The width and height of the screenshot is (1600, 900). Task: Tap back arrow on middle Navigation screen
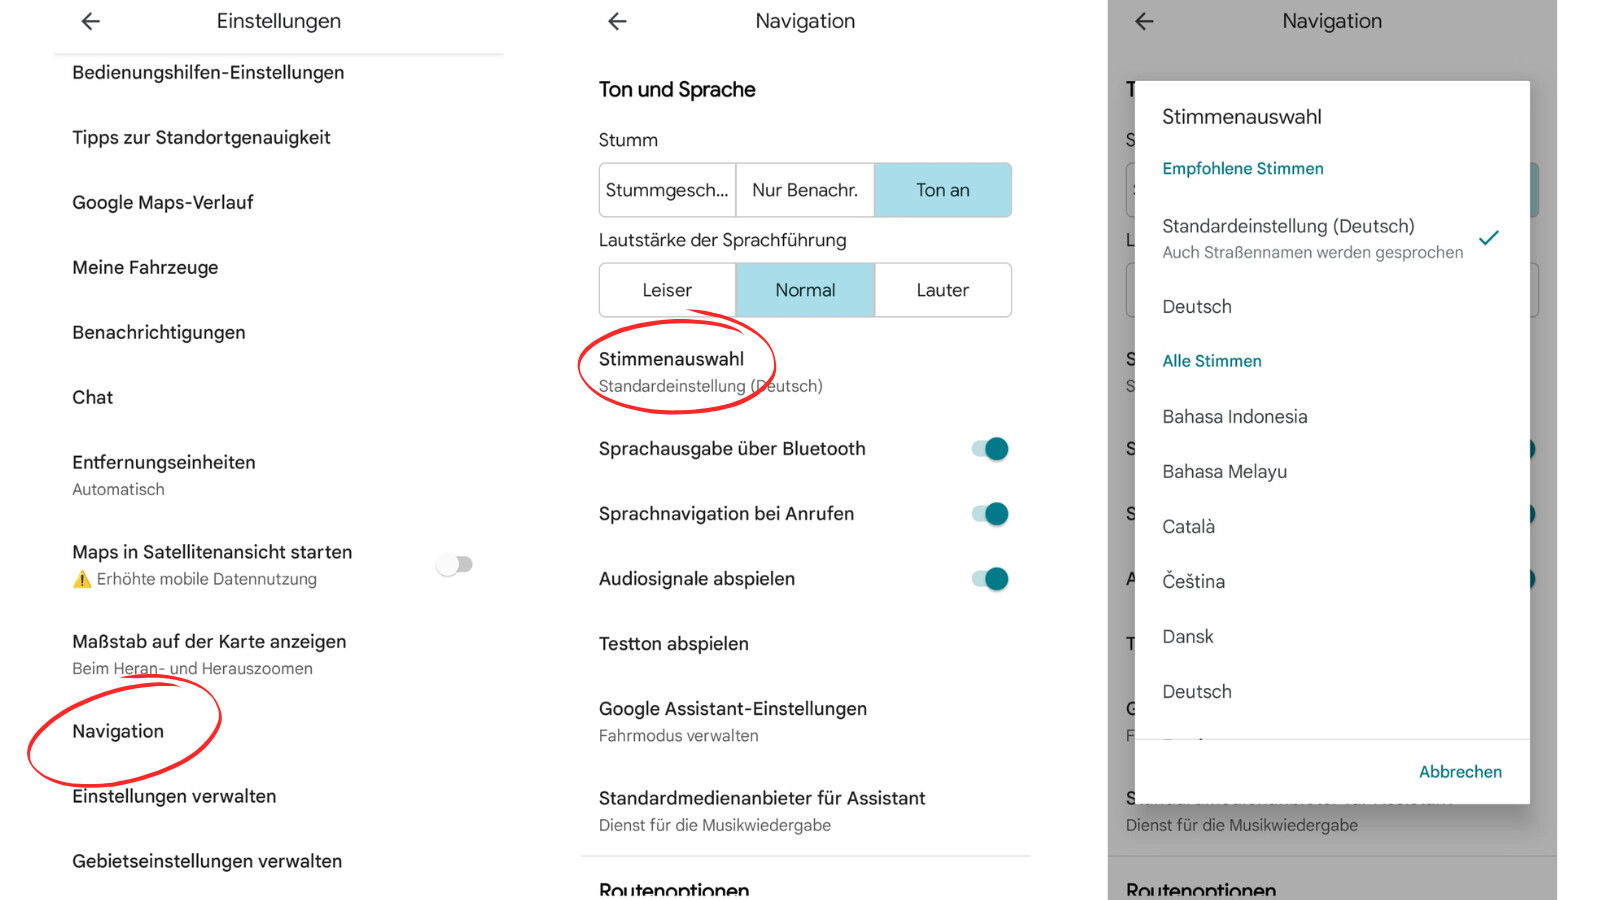[x=617, y=21]
